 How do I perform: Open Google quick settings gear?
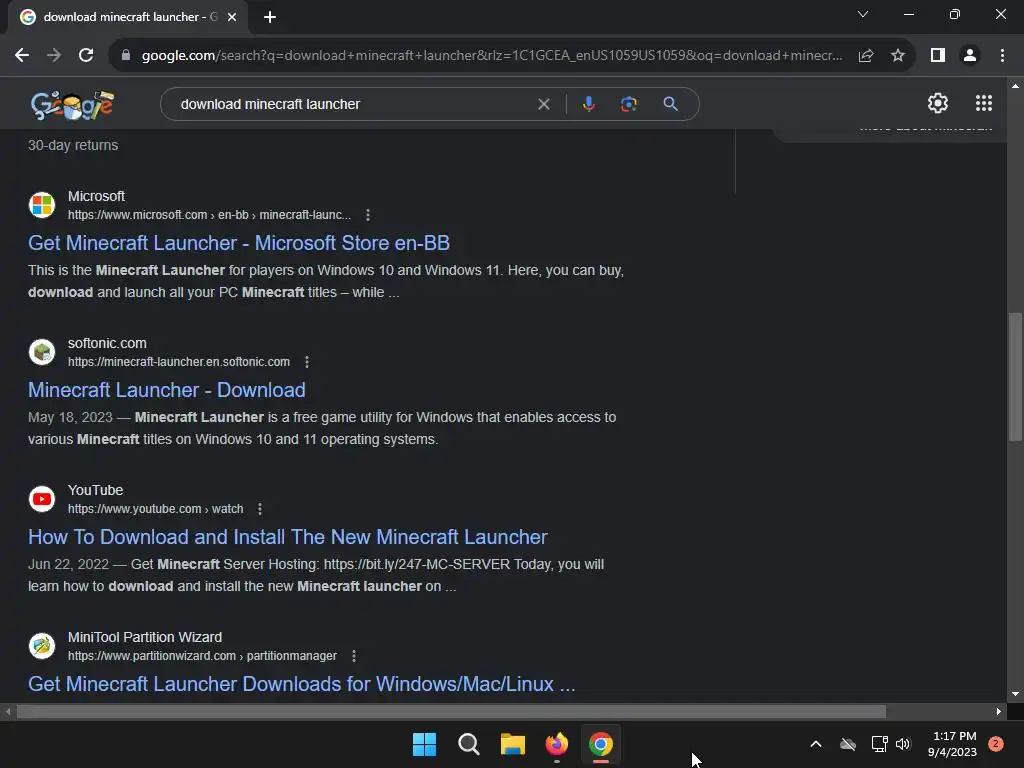coord(938,103)
